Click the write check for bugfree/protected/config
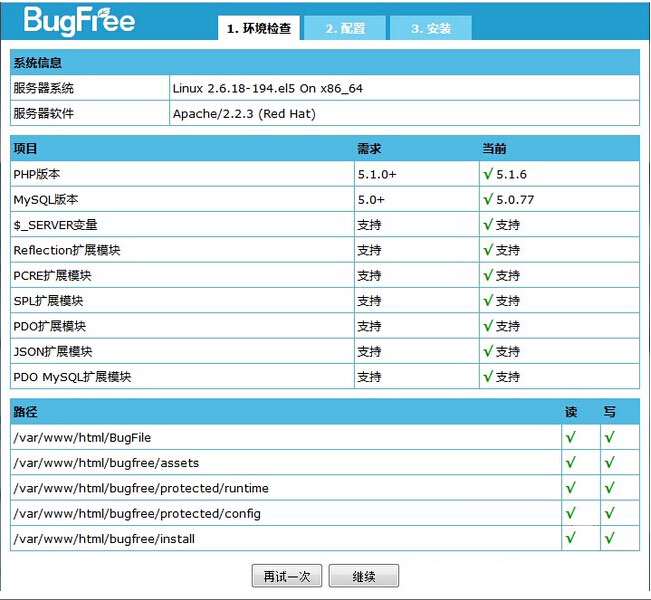 (x=609, y=513)
